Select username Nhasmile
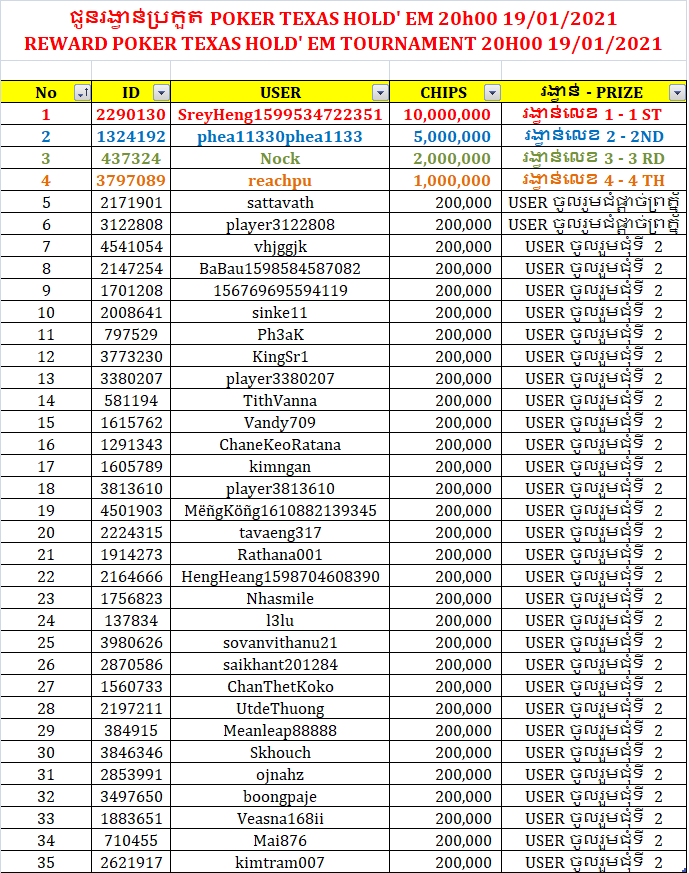 click(x=280, y=599)
